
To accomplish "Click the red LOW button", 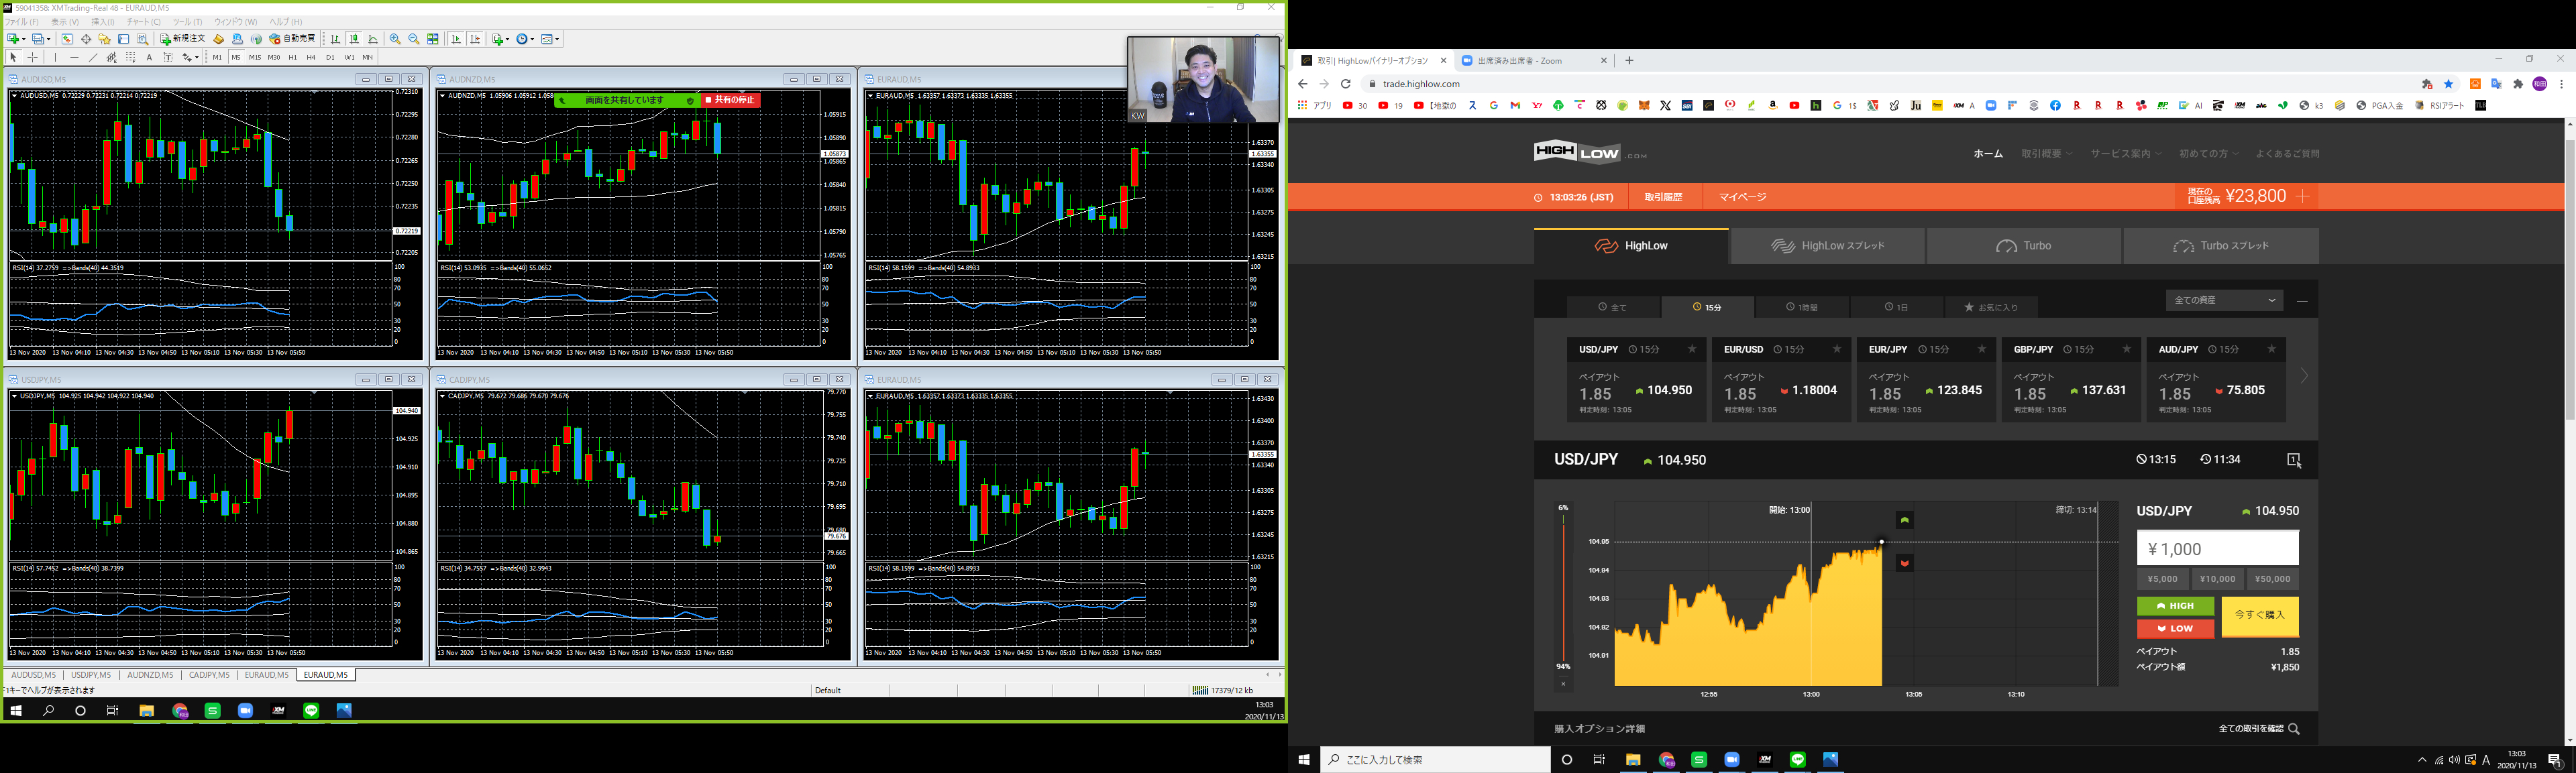I will 2175,628.
